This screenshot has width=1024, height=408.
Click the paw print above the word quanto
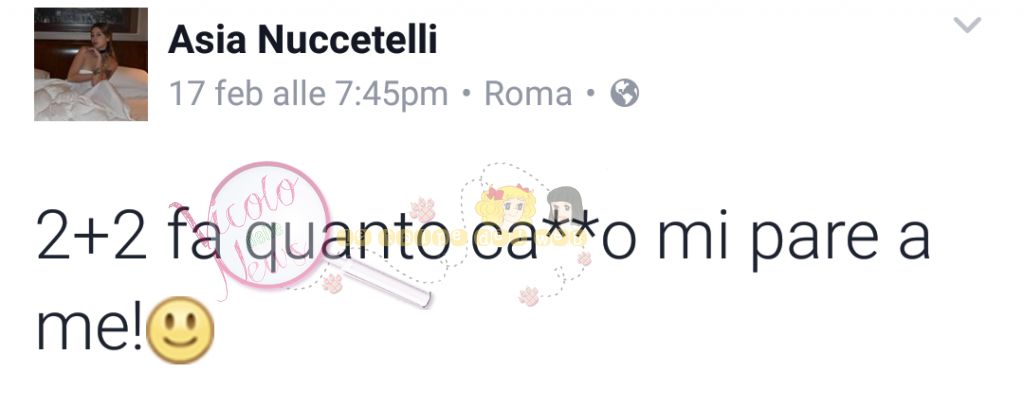pyautogui.click(x=423, y=211)
